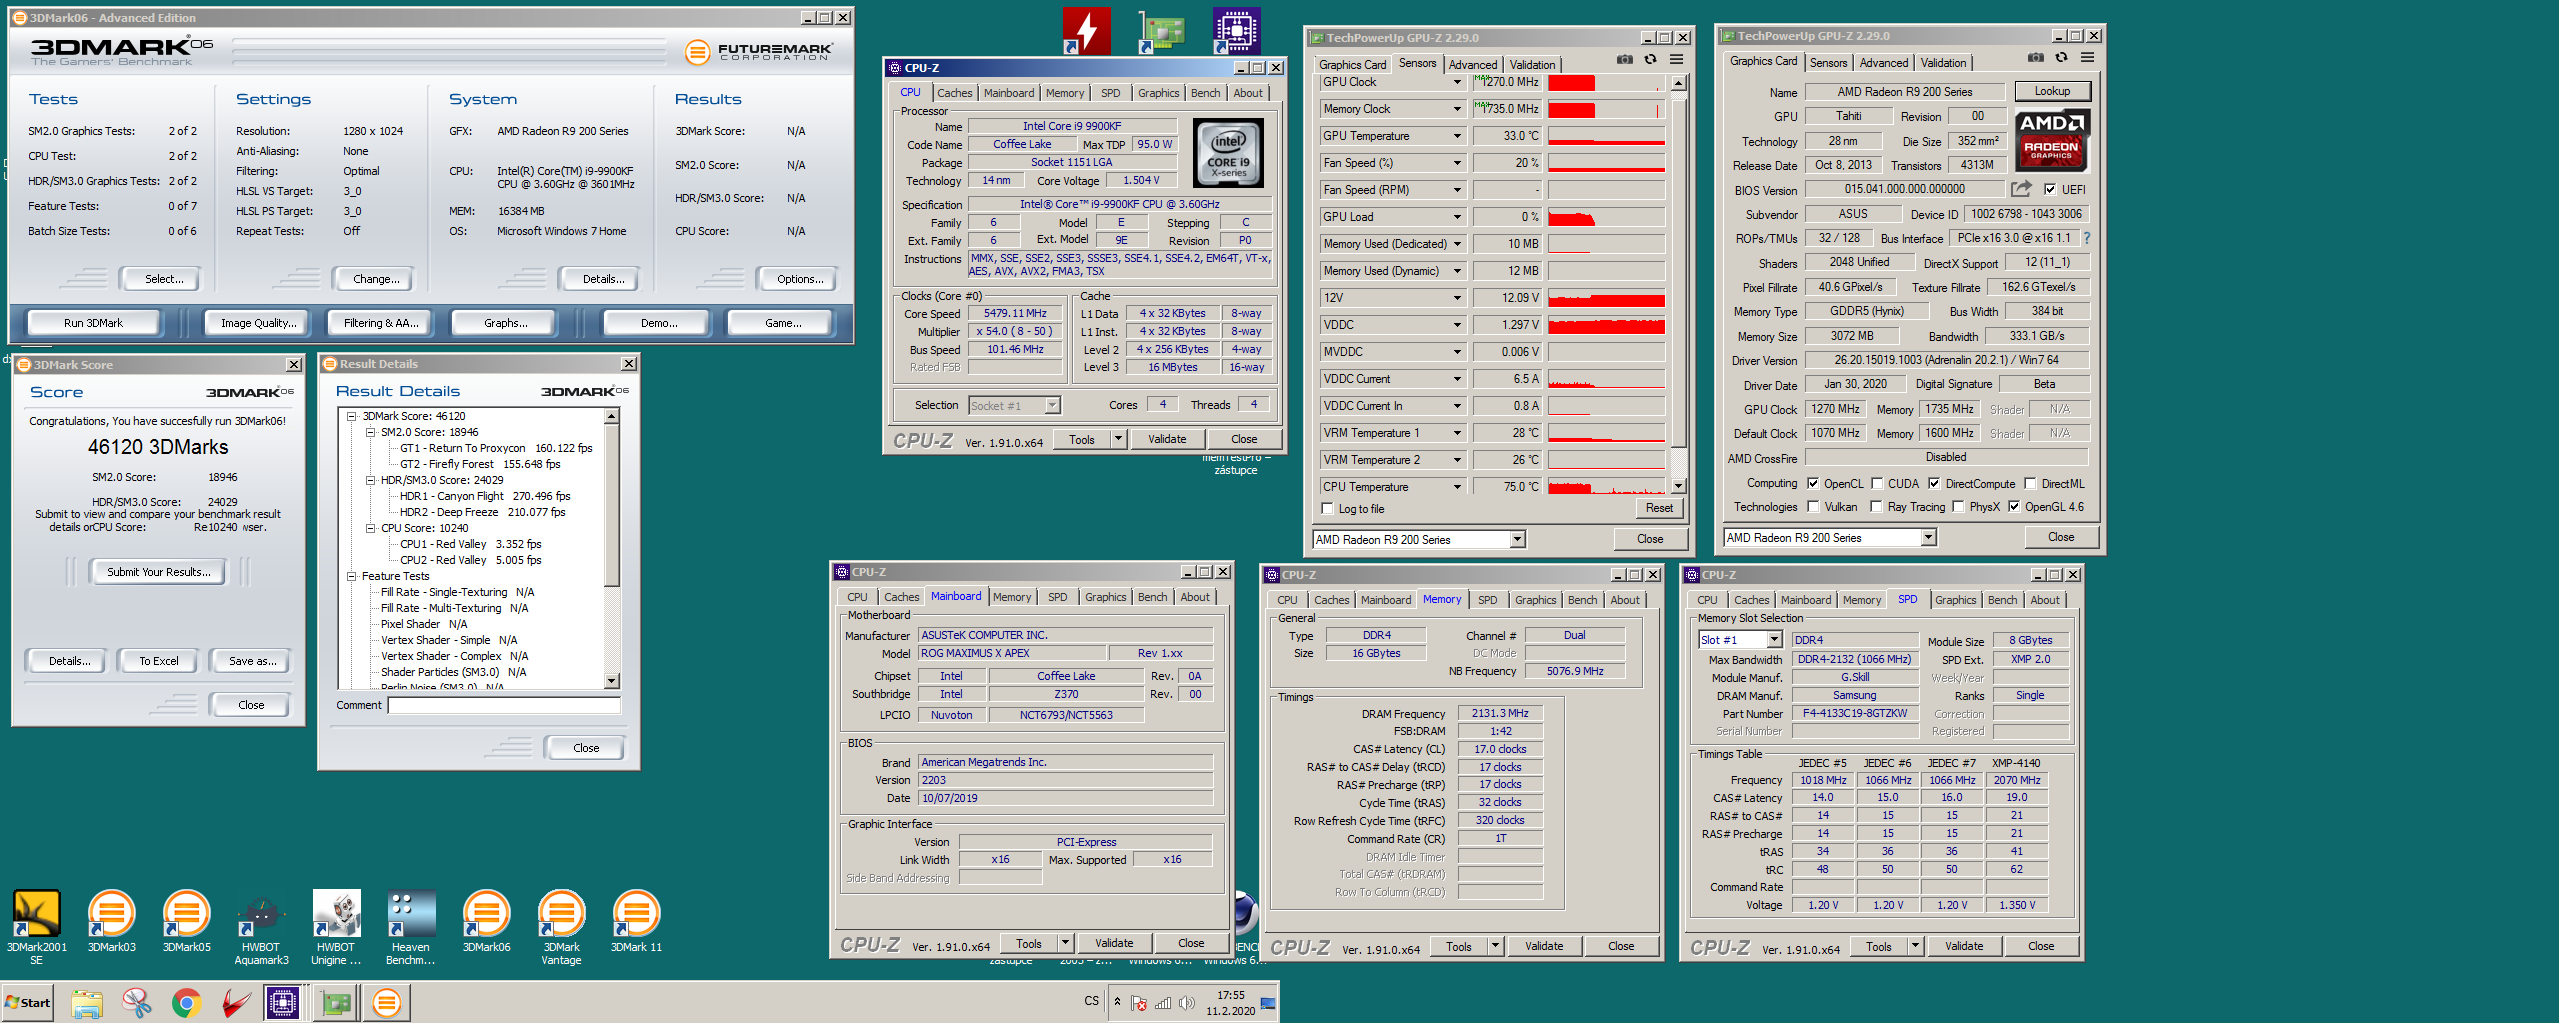
Task: Click camera icon in GPU-Z Graphics Card window
Action: (2035, 58)
